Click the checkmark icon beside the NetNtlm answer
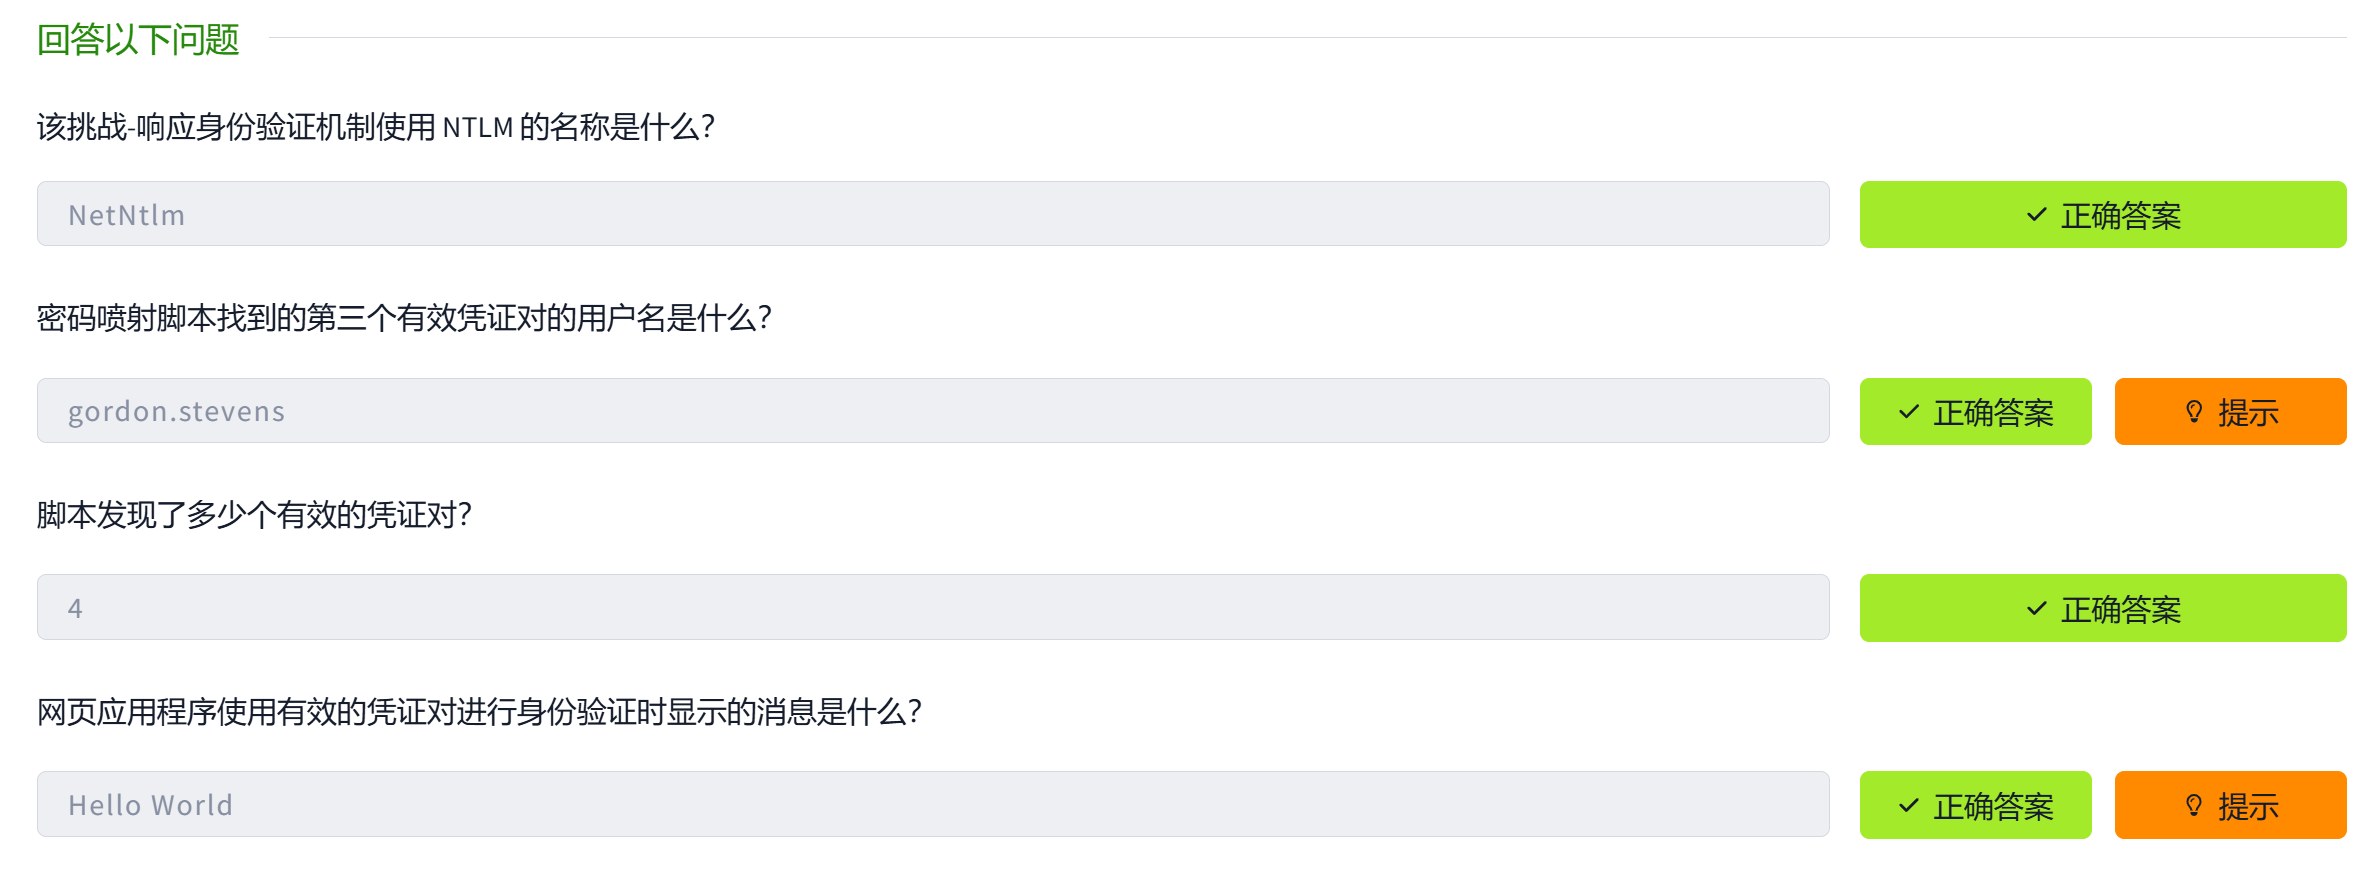 (x=2036, y=215)
